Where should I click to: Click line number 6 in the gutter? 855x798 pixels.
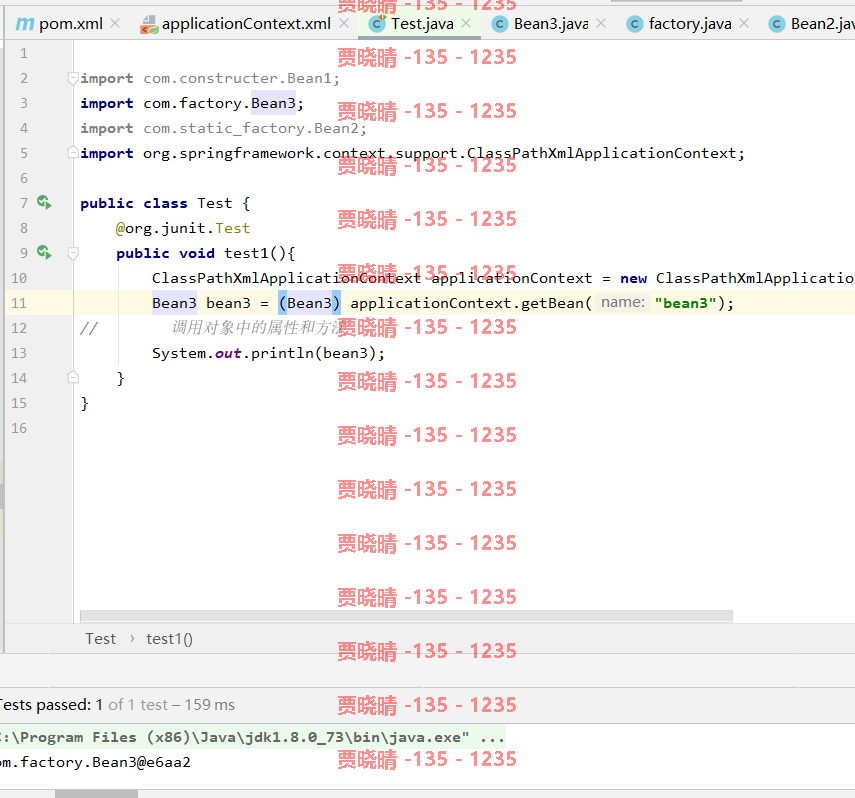tap(23, 178)
